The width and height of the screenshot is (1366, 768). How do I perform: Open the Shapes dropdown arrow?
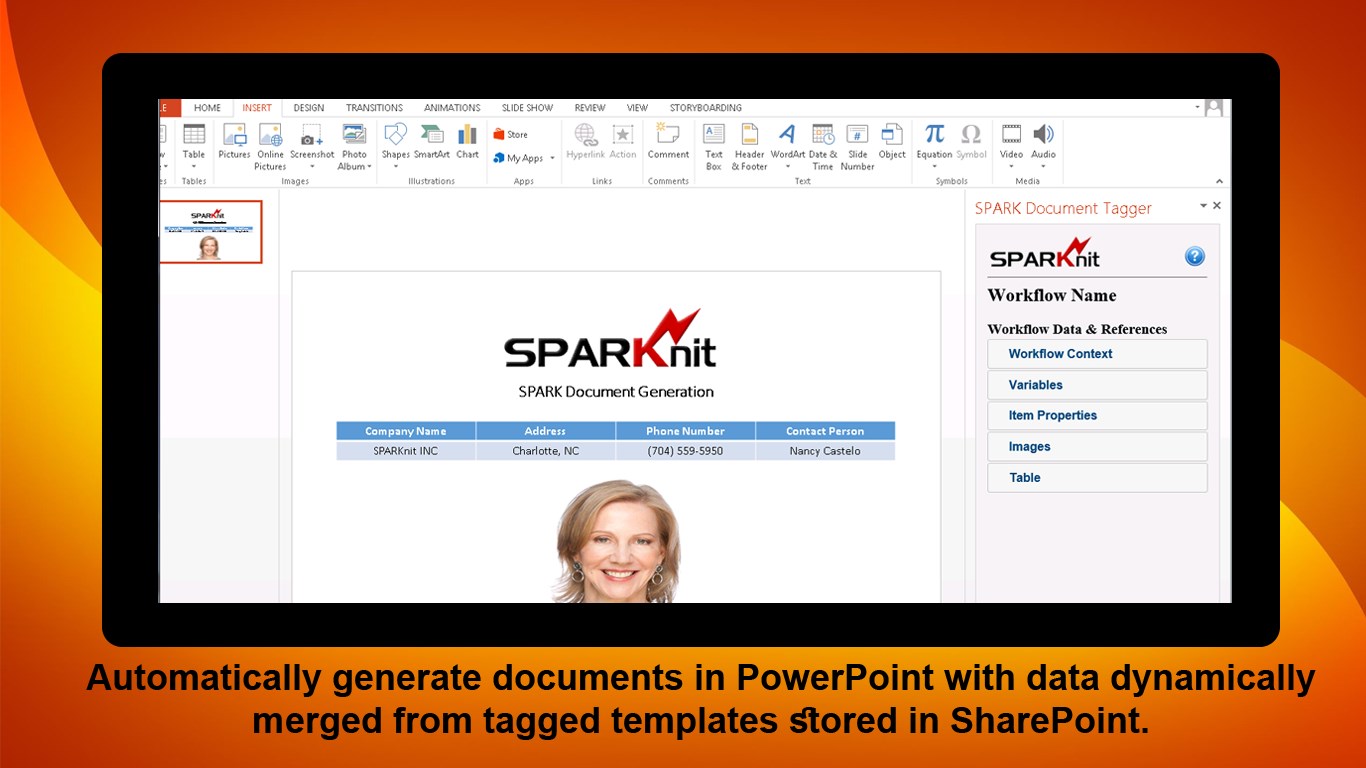point(396,167)
